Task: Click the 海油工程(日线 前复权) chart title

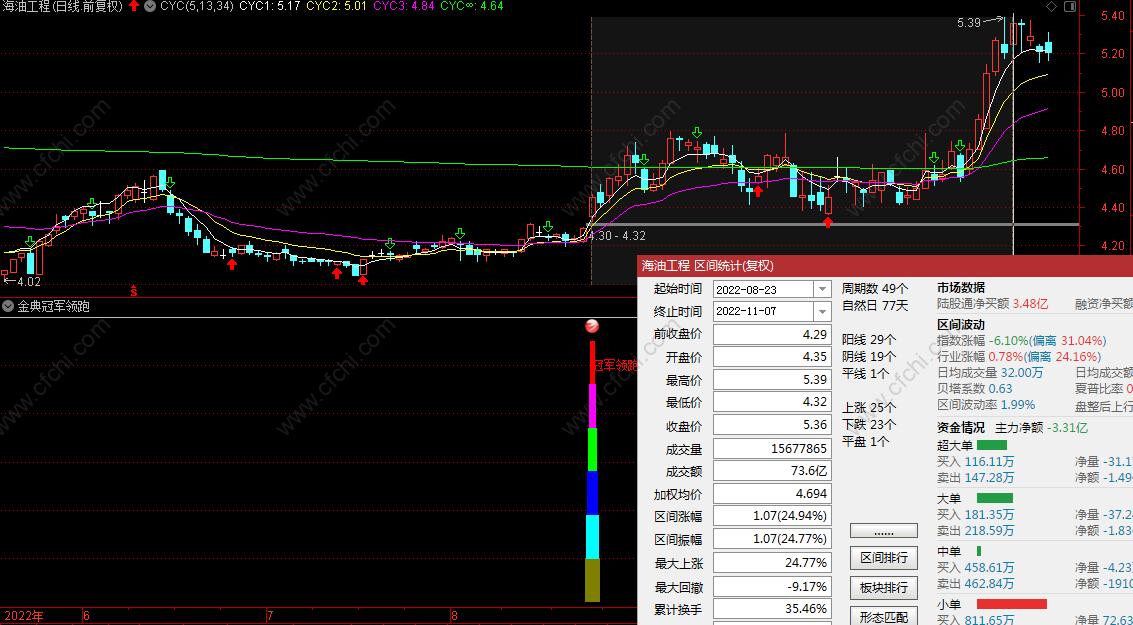Action: pyautogui.click(x=63, y=6)
